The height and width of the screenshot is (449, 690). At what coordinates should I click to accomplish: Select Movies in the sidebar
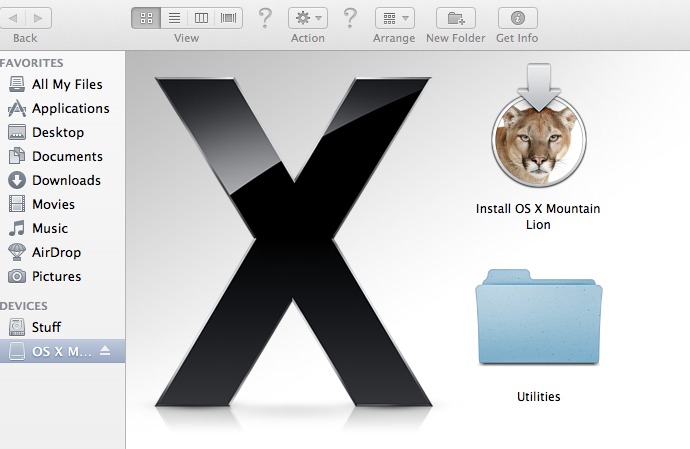pos(62,204)
